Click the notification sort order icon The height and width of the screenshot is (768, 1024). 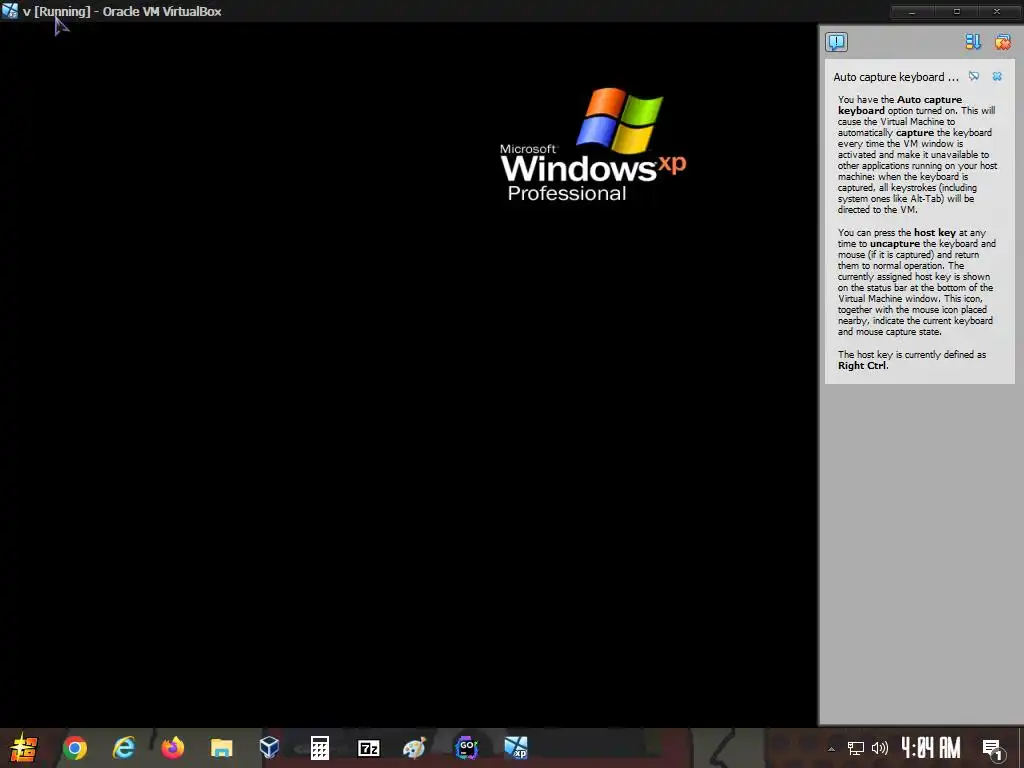point(973,42)
